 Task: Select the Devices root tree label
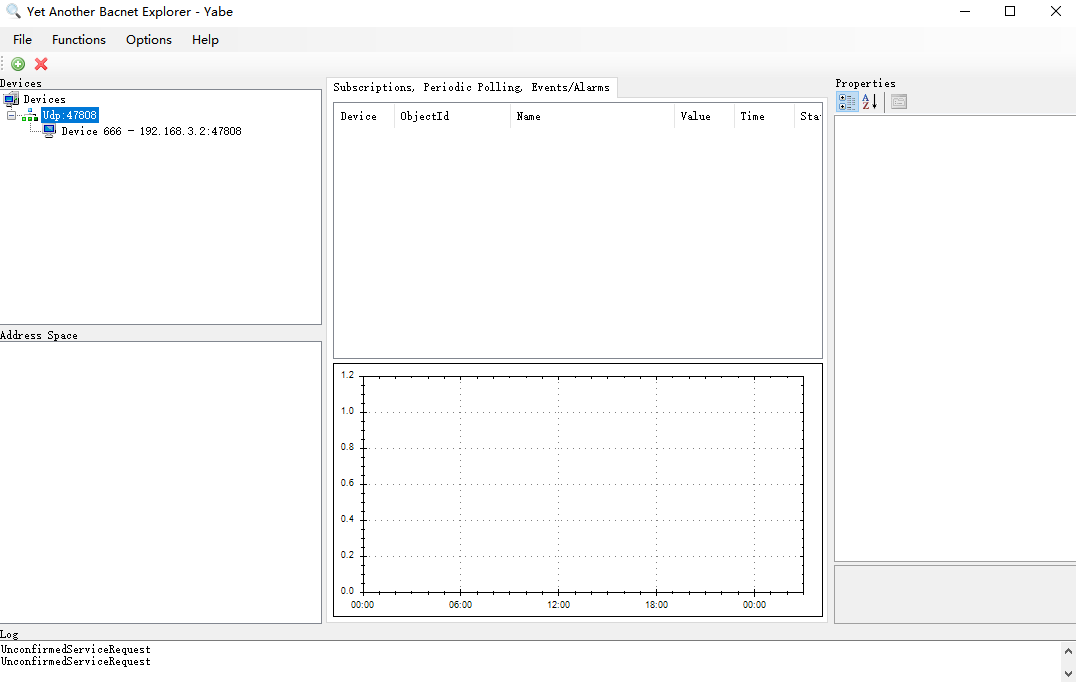(x=45, y=100)
